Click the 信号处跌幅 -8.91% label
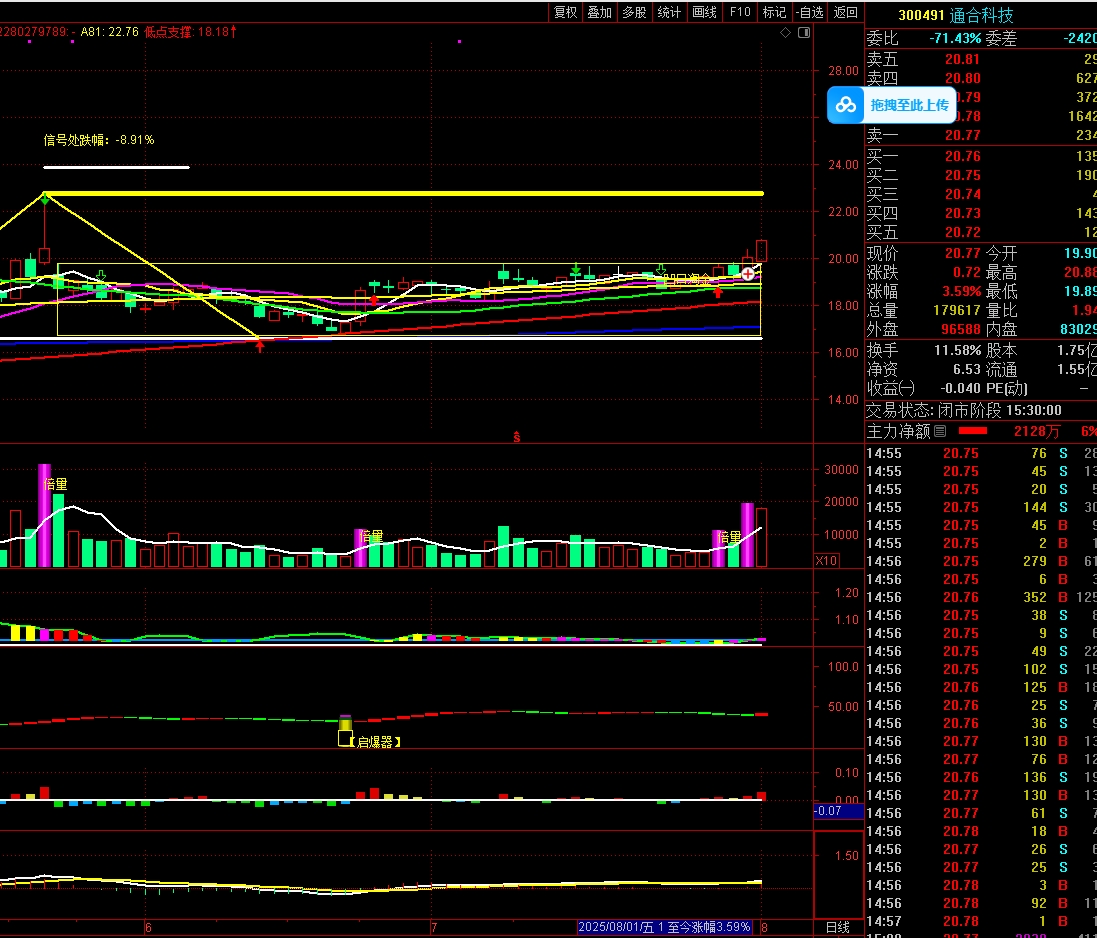1097x938 pixels. (x=99, y=140)
